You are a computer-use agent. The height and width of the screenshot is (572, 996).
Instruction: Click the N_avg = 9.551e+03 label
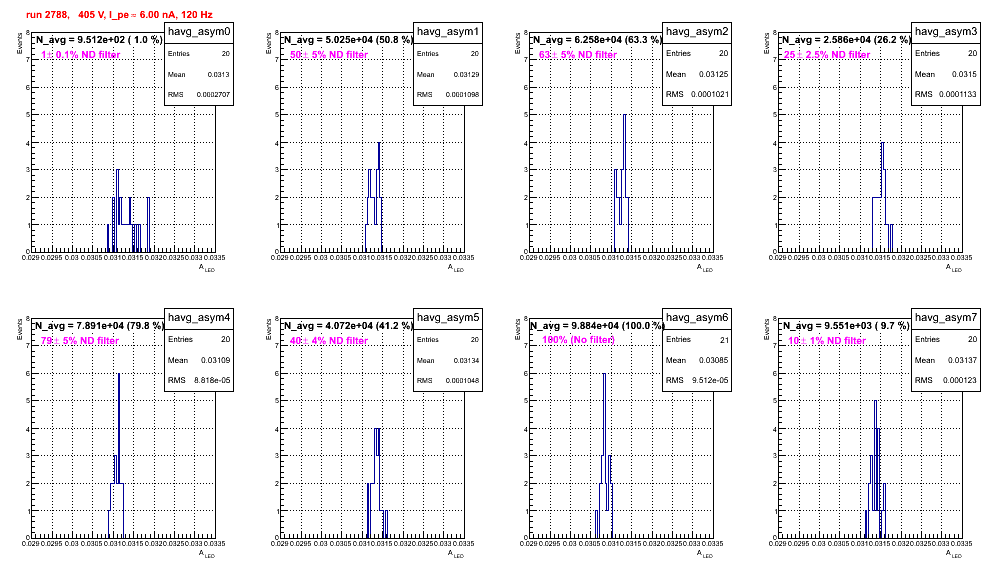click(x=846, y=326)
